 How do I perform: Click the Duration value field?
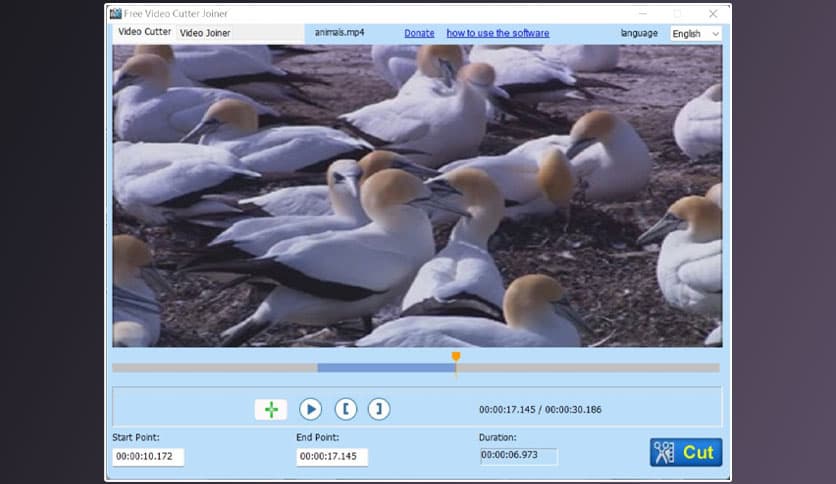click(519, 456)
